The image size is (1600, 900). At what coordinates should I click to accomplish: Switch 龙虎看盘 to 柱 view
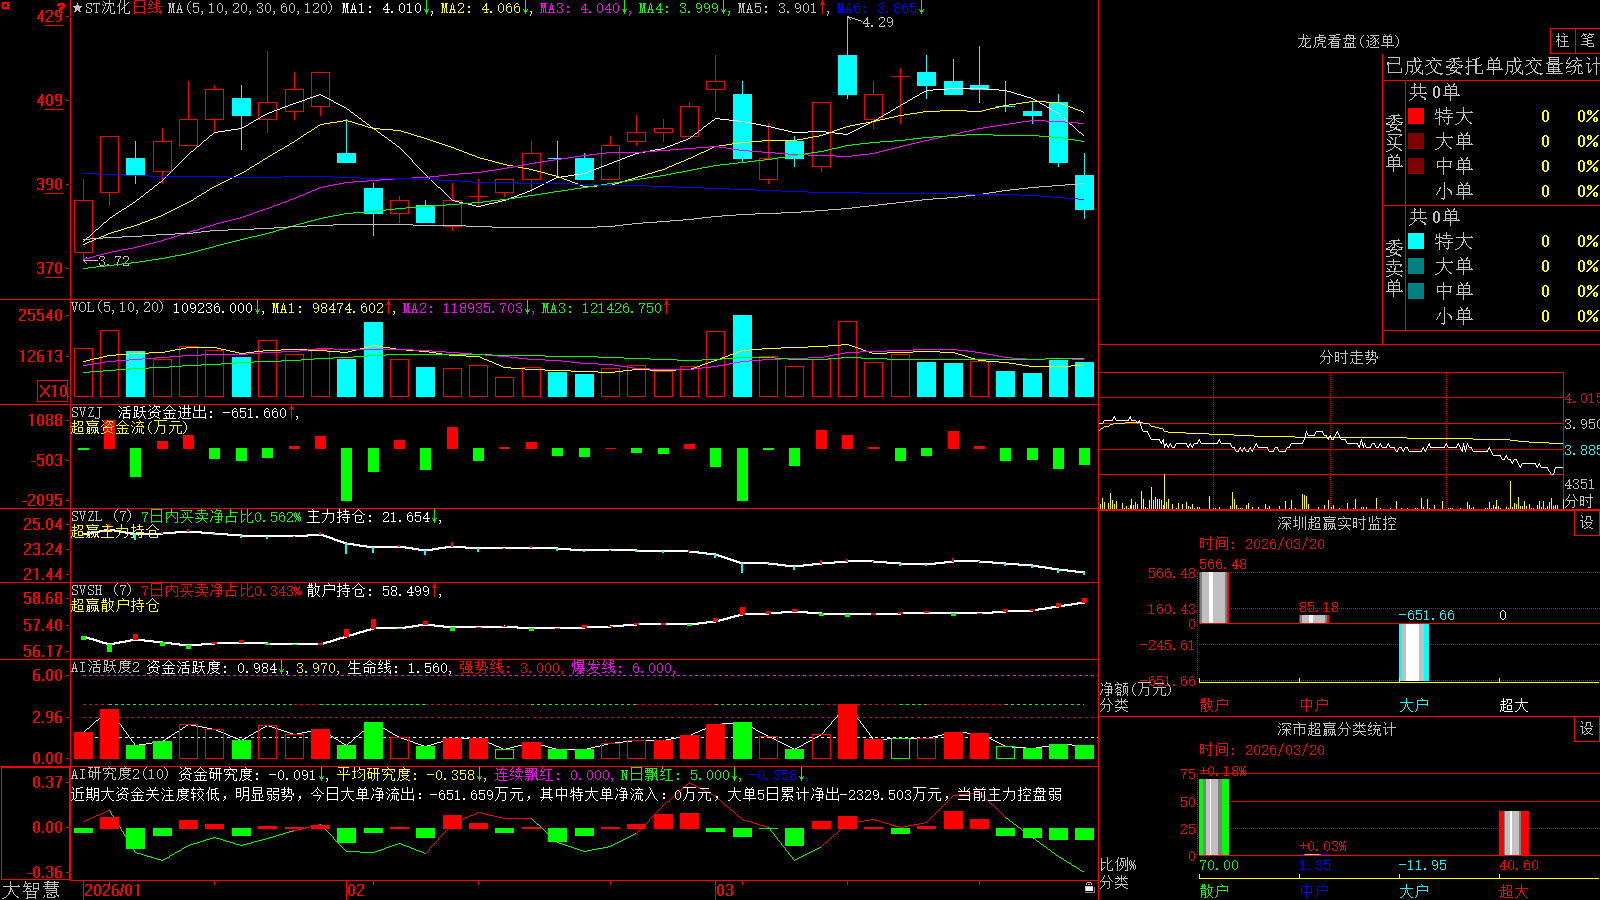1562,41
